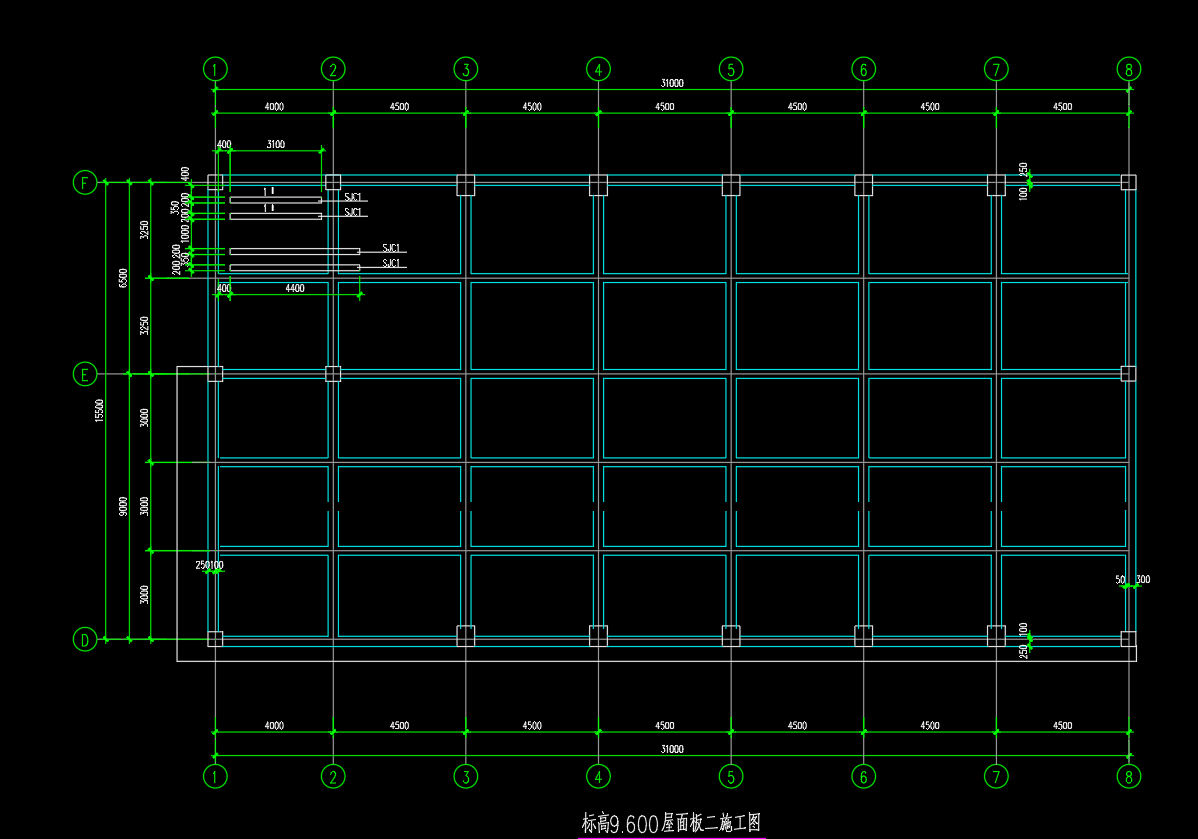Select axis bubble 2 in the bottom row
Screen dimensions: 1198x839
tap(333, 777)
